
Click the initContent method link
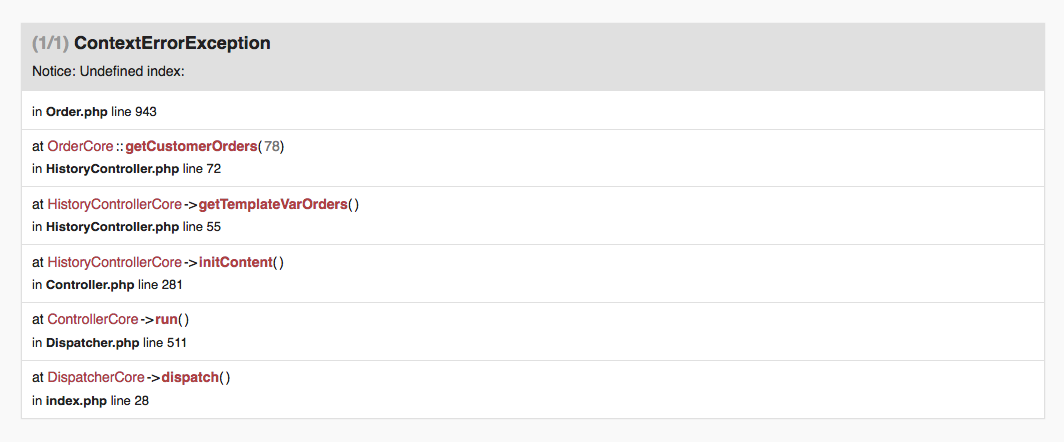[x=235, y=262]
